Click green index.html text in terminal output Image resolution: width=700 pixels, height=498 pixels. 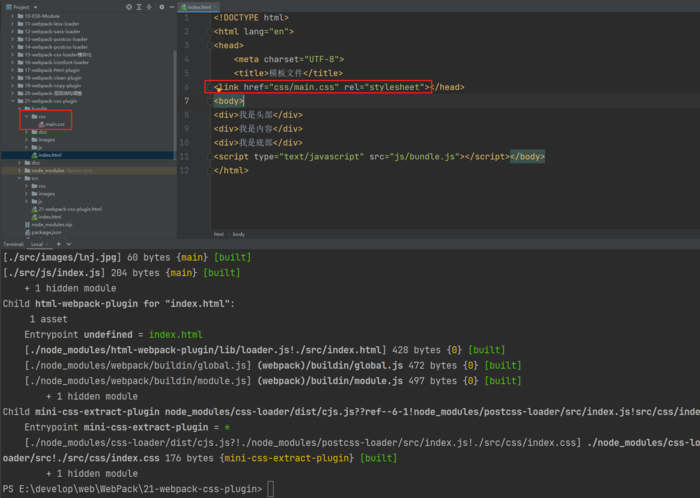coord(175,335)
